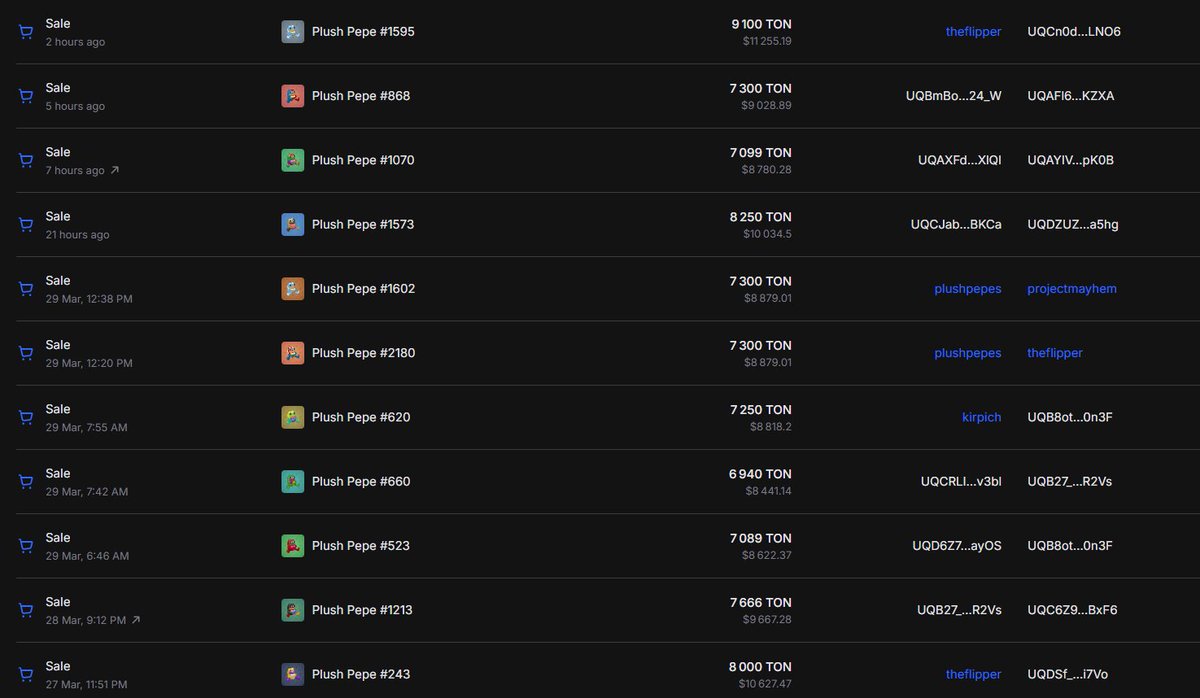This screenshot has width=1200, height=698.
Task: Open Plush Pepe #1070 thumbnail image
Action: point(293,160)
